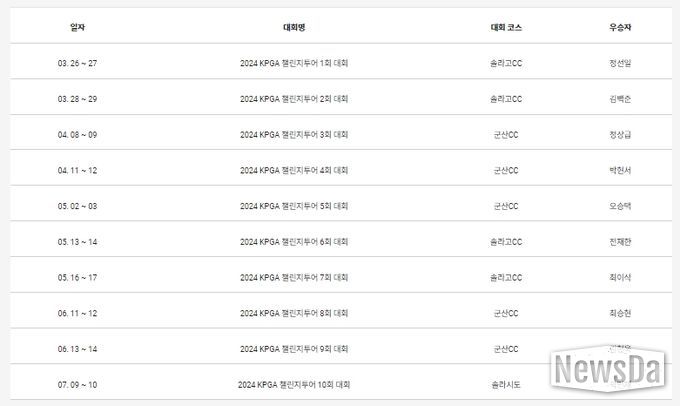
Task: Click the 일자 column header
Action: tap(77, 27)
